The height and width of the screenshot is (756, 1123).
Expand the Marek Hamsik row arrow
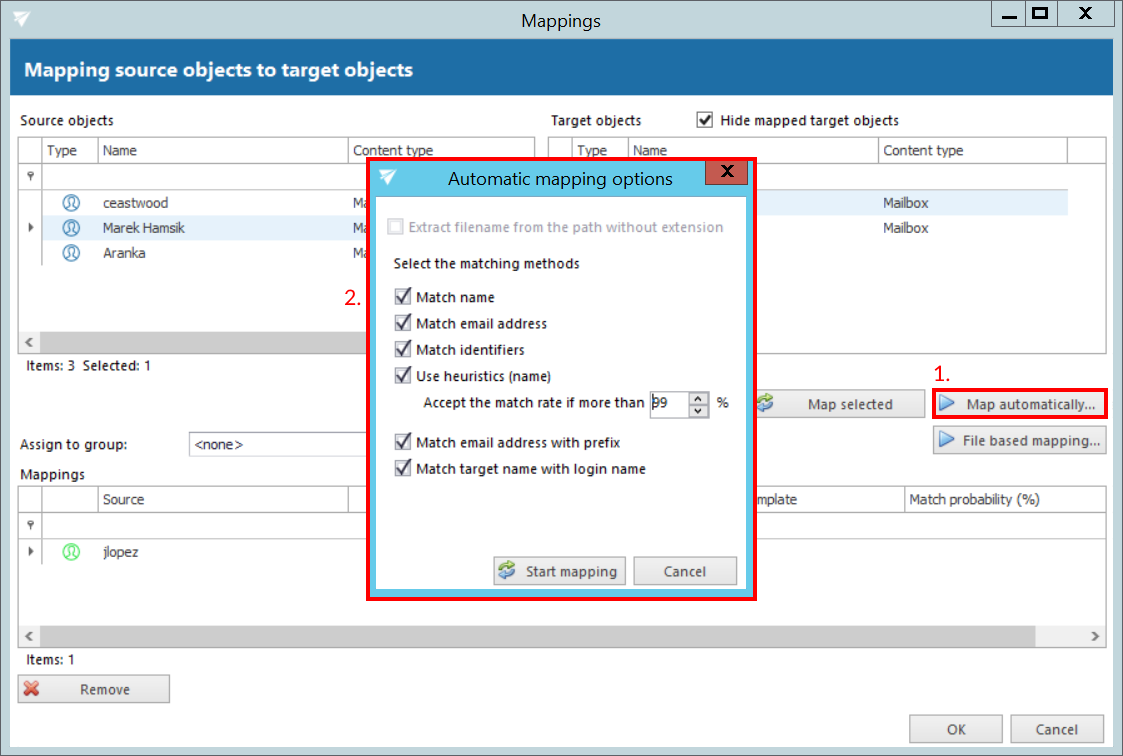[30, 228]
